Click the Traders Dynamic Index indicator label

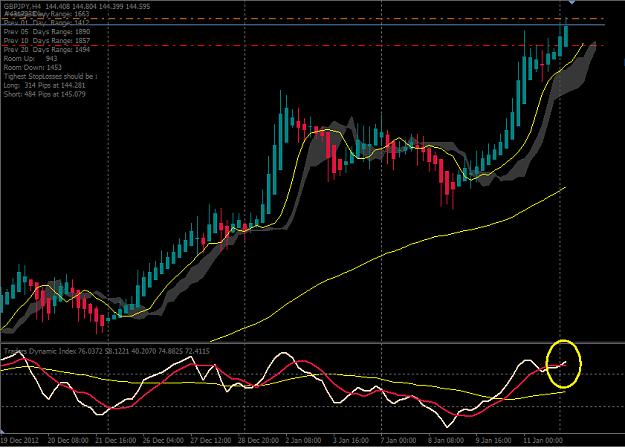click(x=106, y=351)
